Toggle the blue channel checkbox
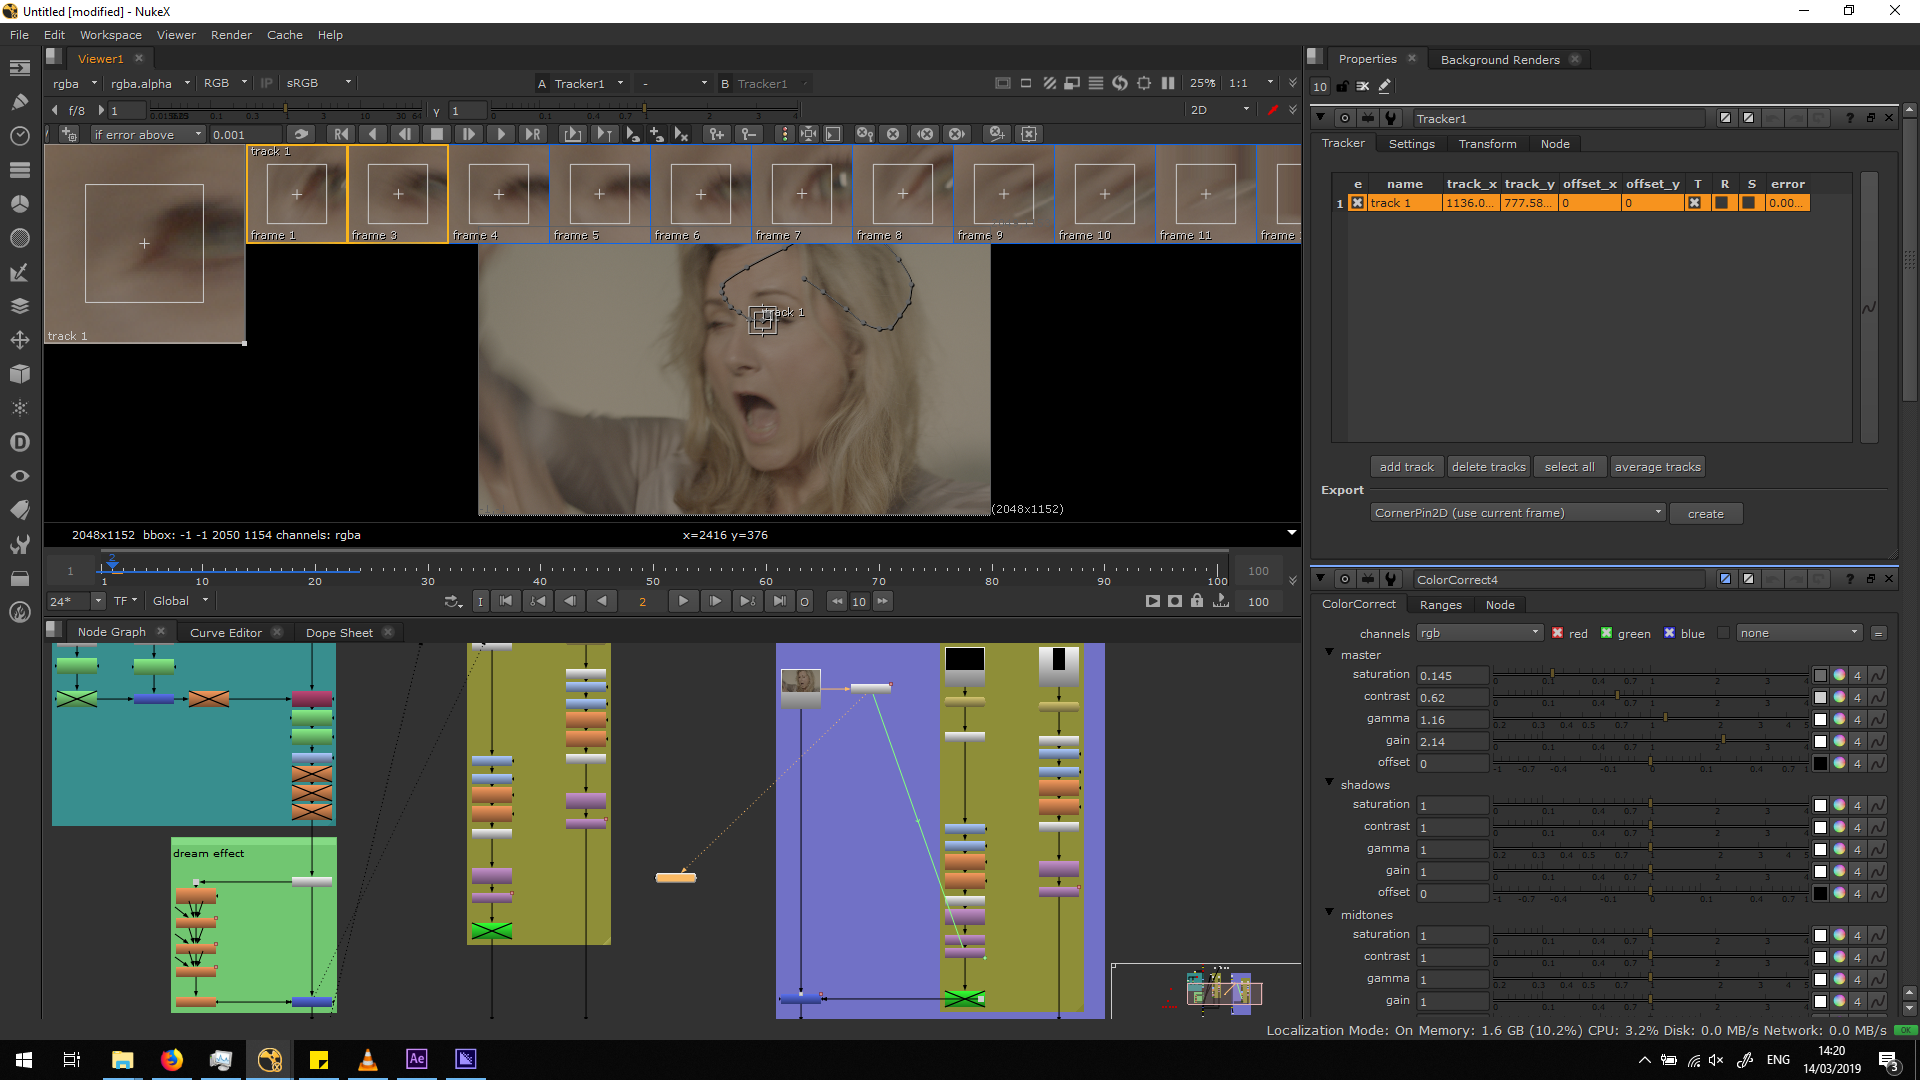Viewport: 1920px width, 1080px height. click(1669, 633)
